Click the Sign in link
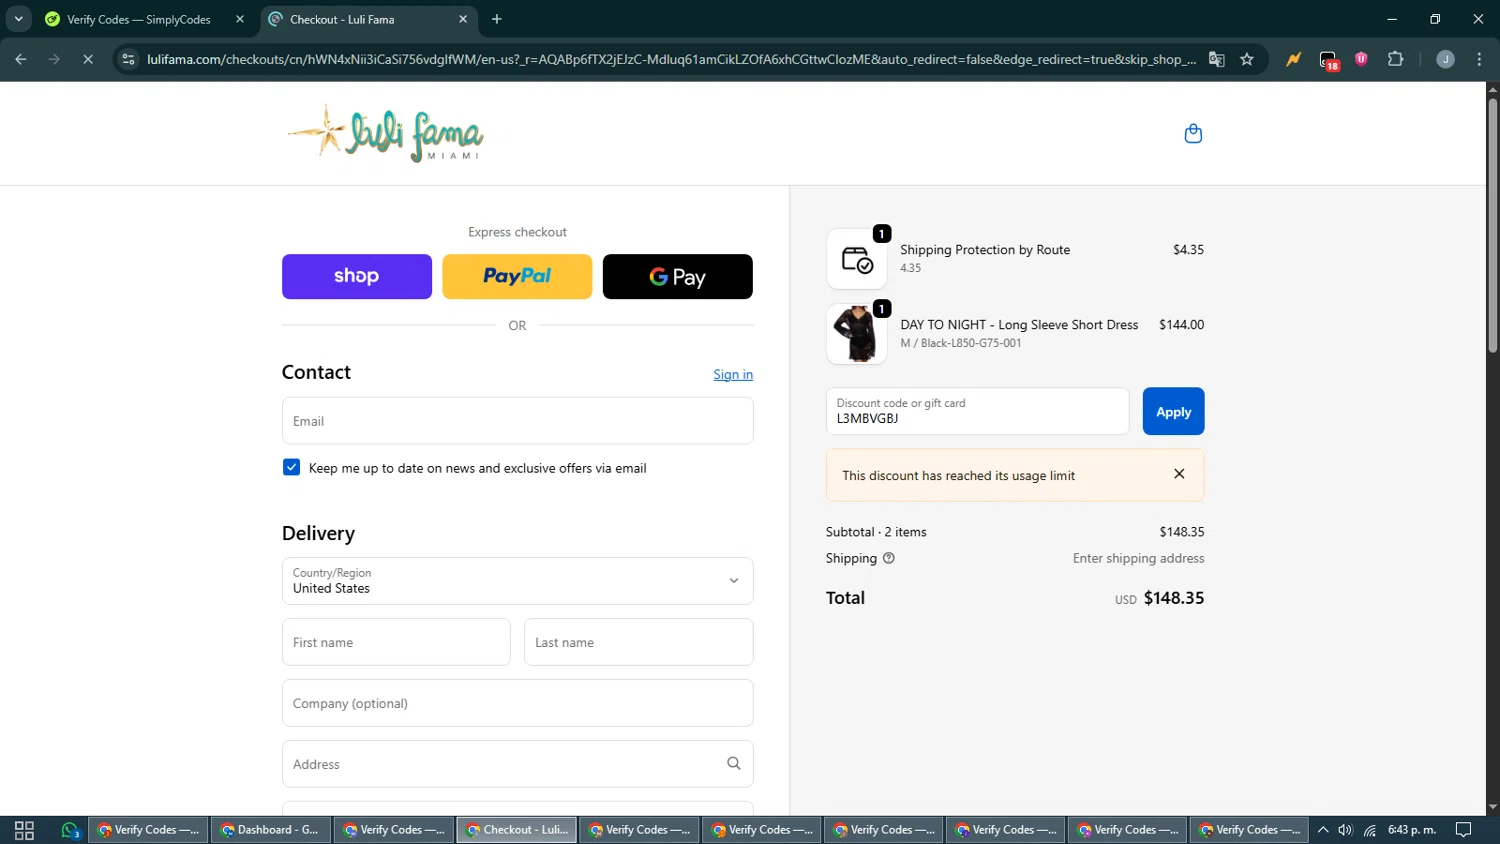This screenshot has width=1500, height=844. pos(733,374)
